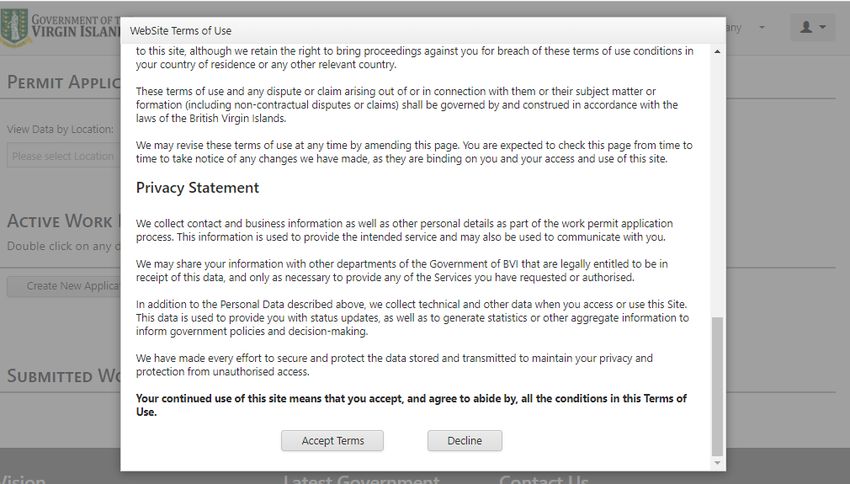The height and width of the screenshot is (484, 850).
Task: Click the Active Work section heading
Action: [x=60, y=221]
